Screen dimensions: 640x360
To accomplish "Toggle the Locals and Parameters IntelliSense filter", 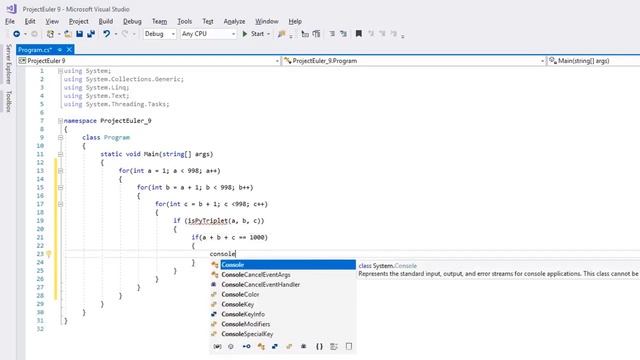I will pyautogui.click(x=217, y=346).
